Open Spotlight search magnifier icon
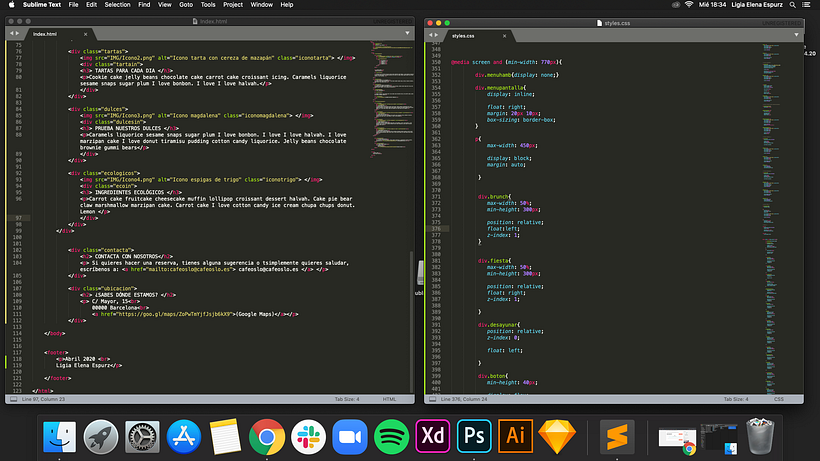The image size is (820, 461). tap(793, 5)
